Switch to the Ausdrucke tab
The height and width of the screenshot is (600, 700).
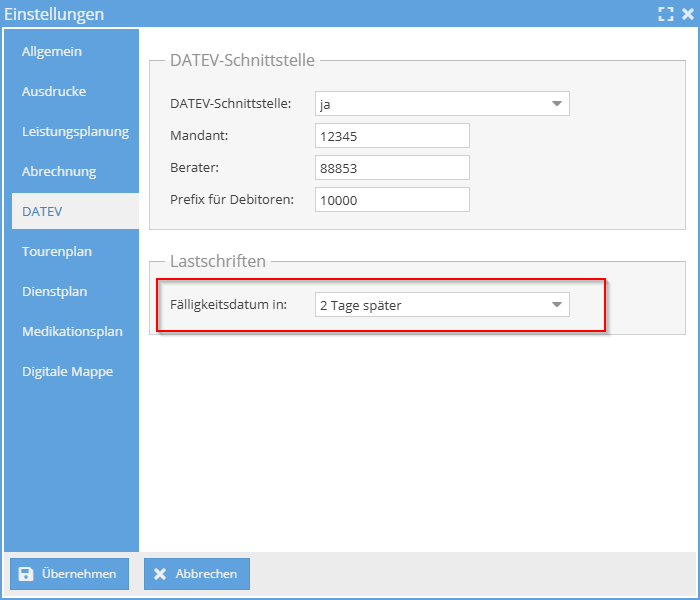54,91
